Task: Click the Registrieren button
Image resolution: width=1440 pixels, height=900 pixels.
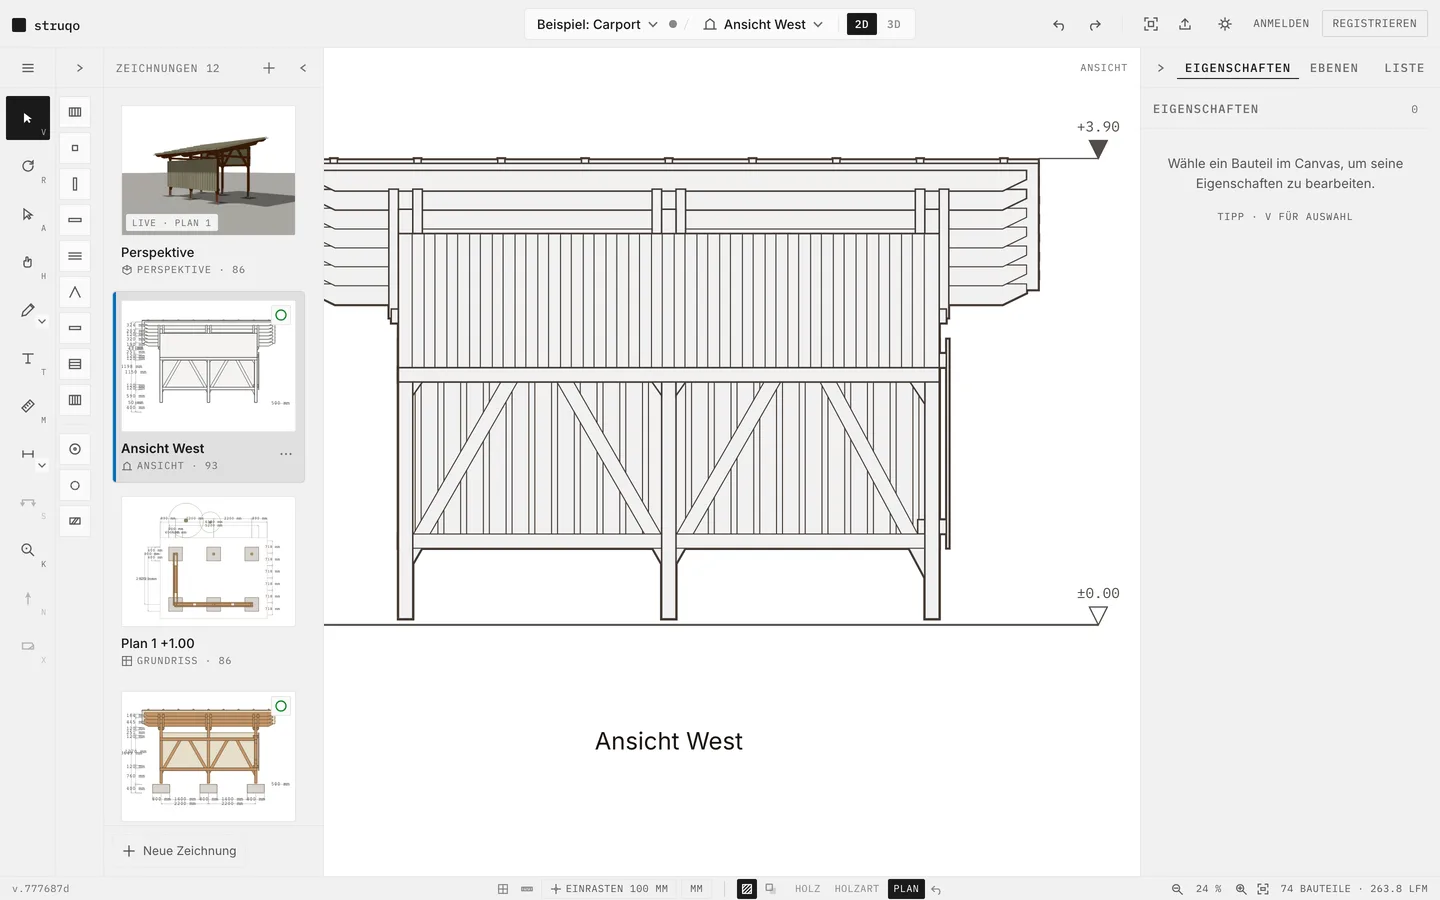Action: point(1375,24)
